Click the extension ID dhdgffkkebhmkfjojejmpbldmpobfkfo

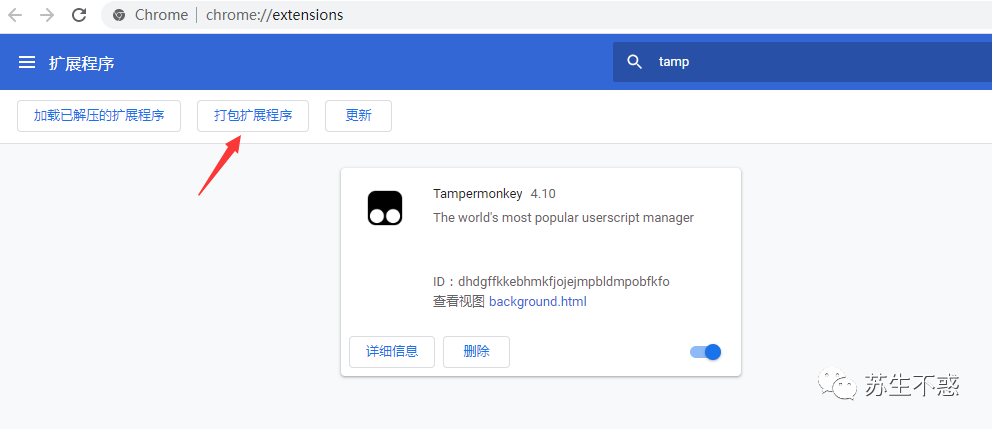(x=564, y=282)
